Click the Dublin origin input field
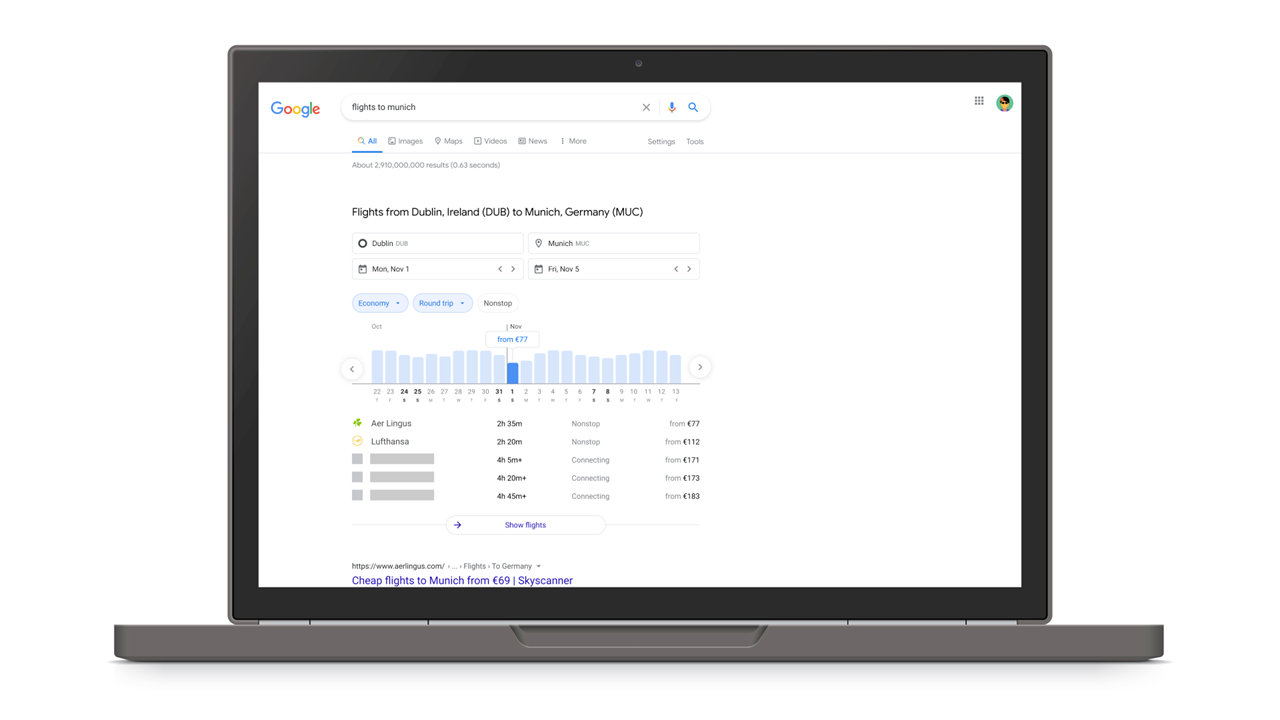The image size is (1280, 720). (437, 243)
